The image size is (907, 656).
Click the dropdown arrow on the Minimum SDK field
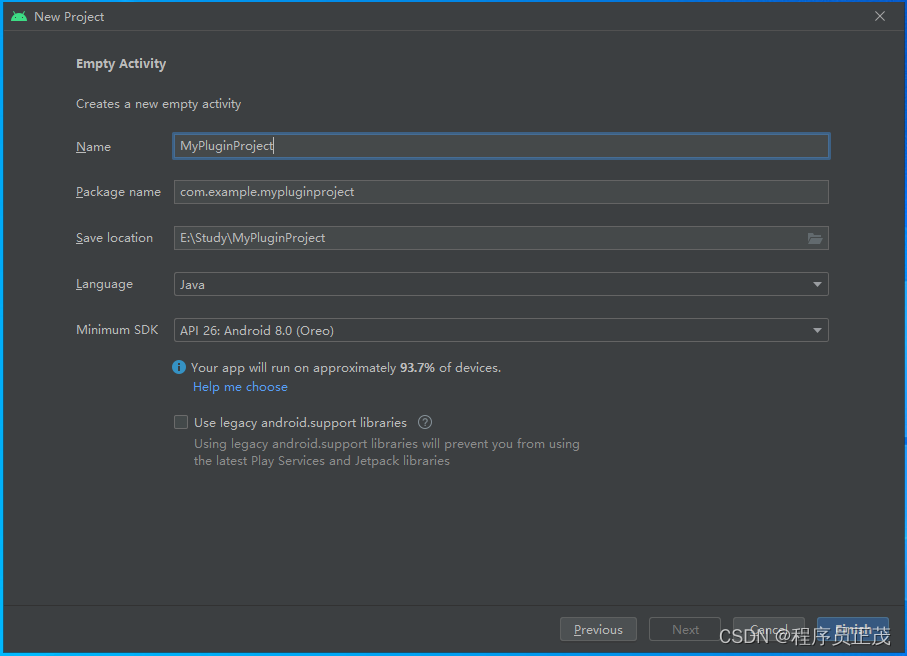click(x=817, y=330)
